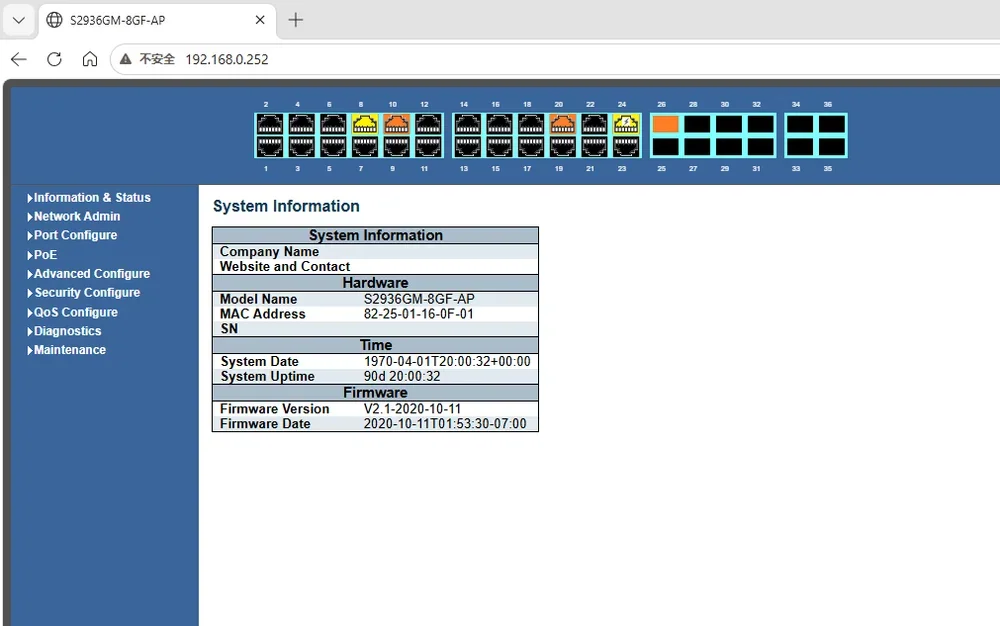Viewport: 1000px width, 626px height.
Task: Click the orange port 10 icon
Action: [396, 124]
